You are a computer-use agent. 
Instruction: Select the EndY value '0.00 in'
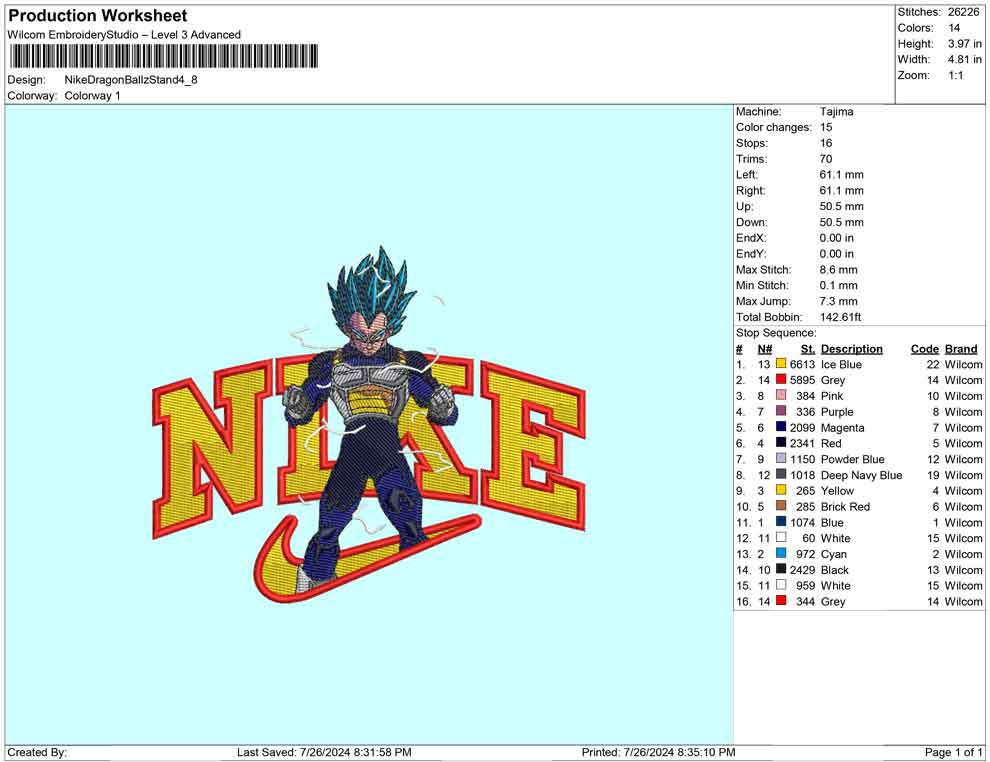[837, 253]
